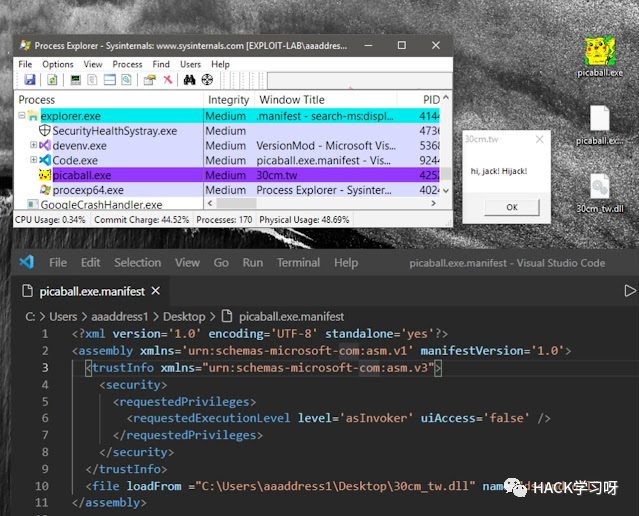
Task: Close the 30cm.tw message box
Action: click(540, 139)
